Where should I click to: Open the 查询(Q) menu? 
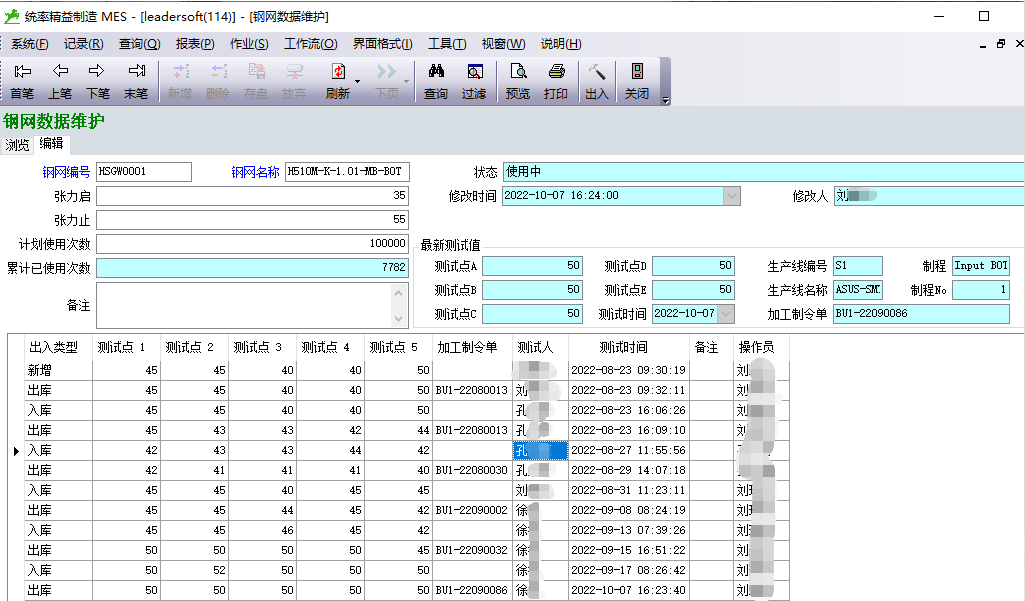click(139, 44)
